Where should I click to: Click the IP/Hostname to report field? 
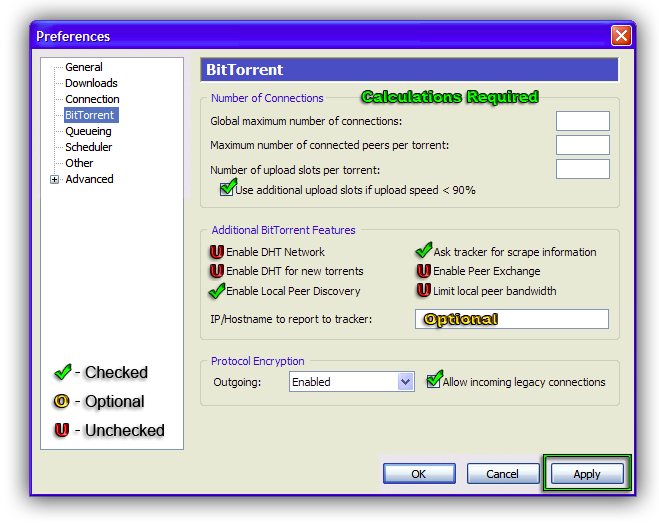(x=511, y=319)
